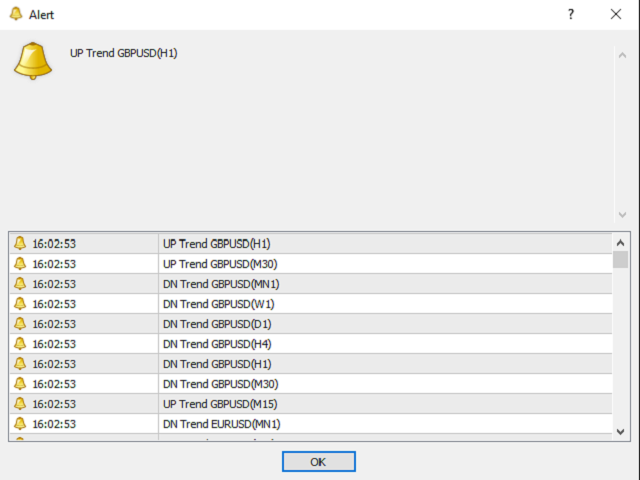Click bell icon beside UP Trend GBPUSD(H1) row

click(20, 243)
